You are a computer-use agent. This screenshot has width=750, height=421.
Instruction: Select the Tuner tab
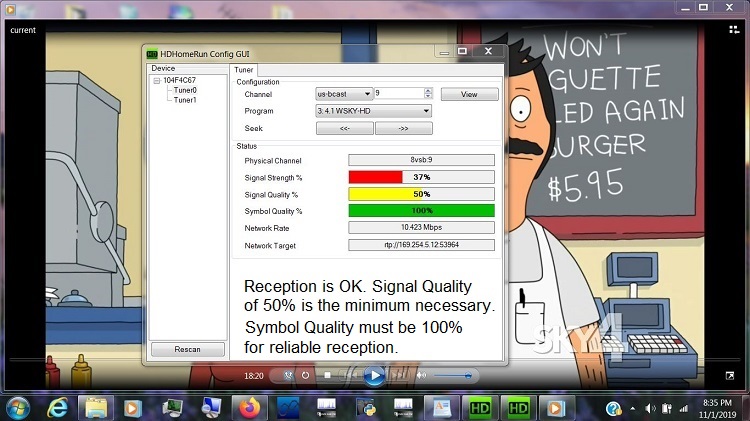click(243, 70)
